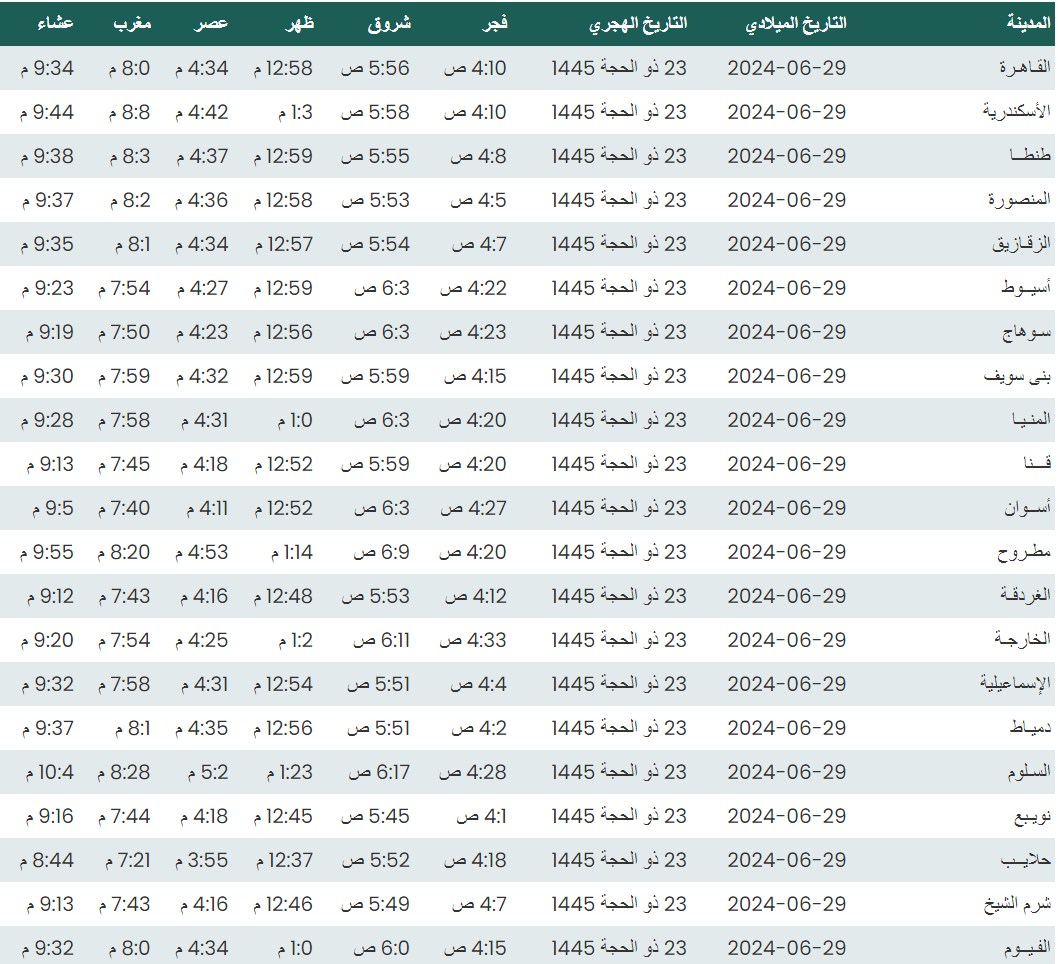Screen dimensions: 1058x964
Task: Select the مطروح city name cell
Action: [x=1025, y=552]
